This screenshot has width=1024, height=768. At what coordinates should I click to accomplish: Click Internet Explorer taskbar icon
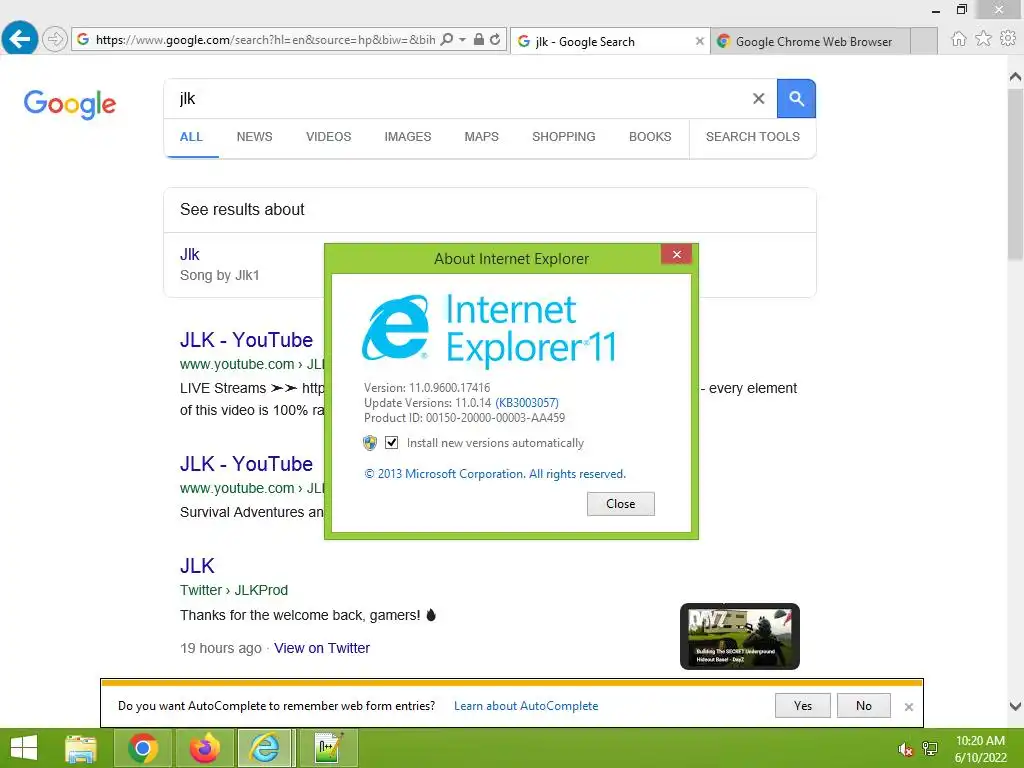pyautogui.click(x=264, y=748)
